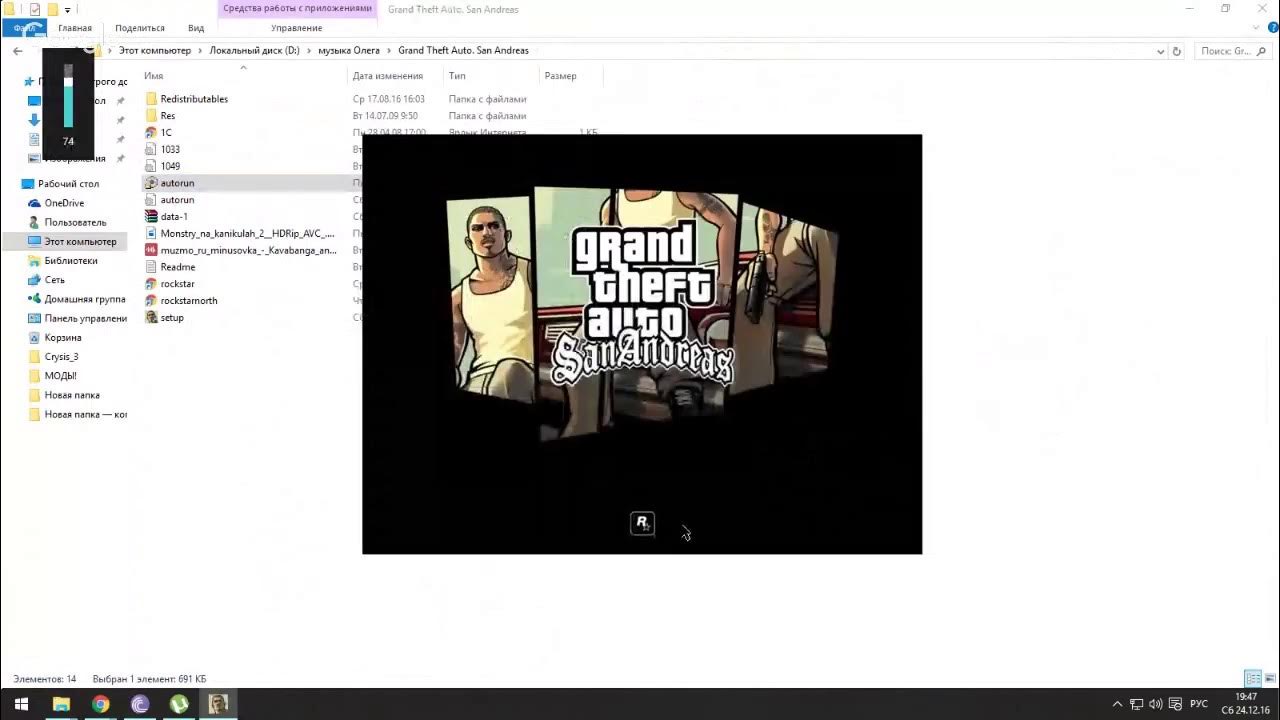Open the Файл menu tab
This screenshot has height=720, width=1280.
pos(23,28)
